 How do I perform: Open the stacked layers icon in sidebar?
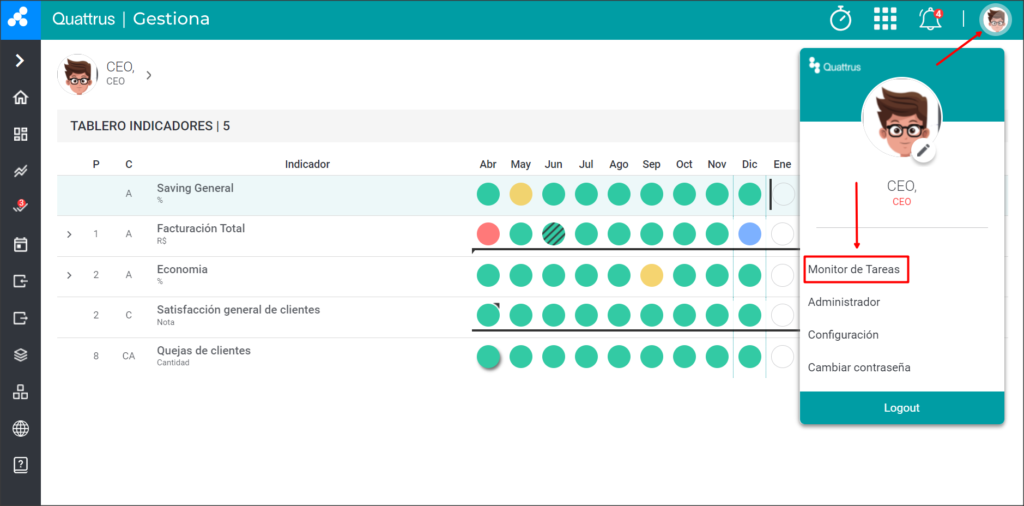(20, 355)
